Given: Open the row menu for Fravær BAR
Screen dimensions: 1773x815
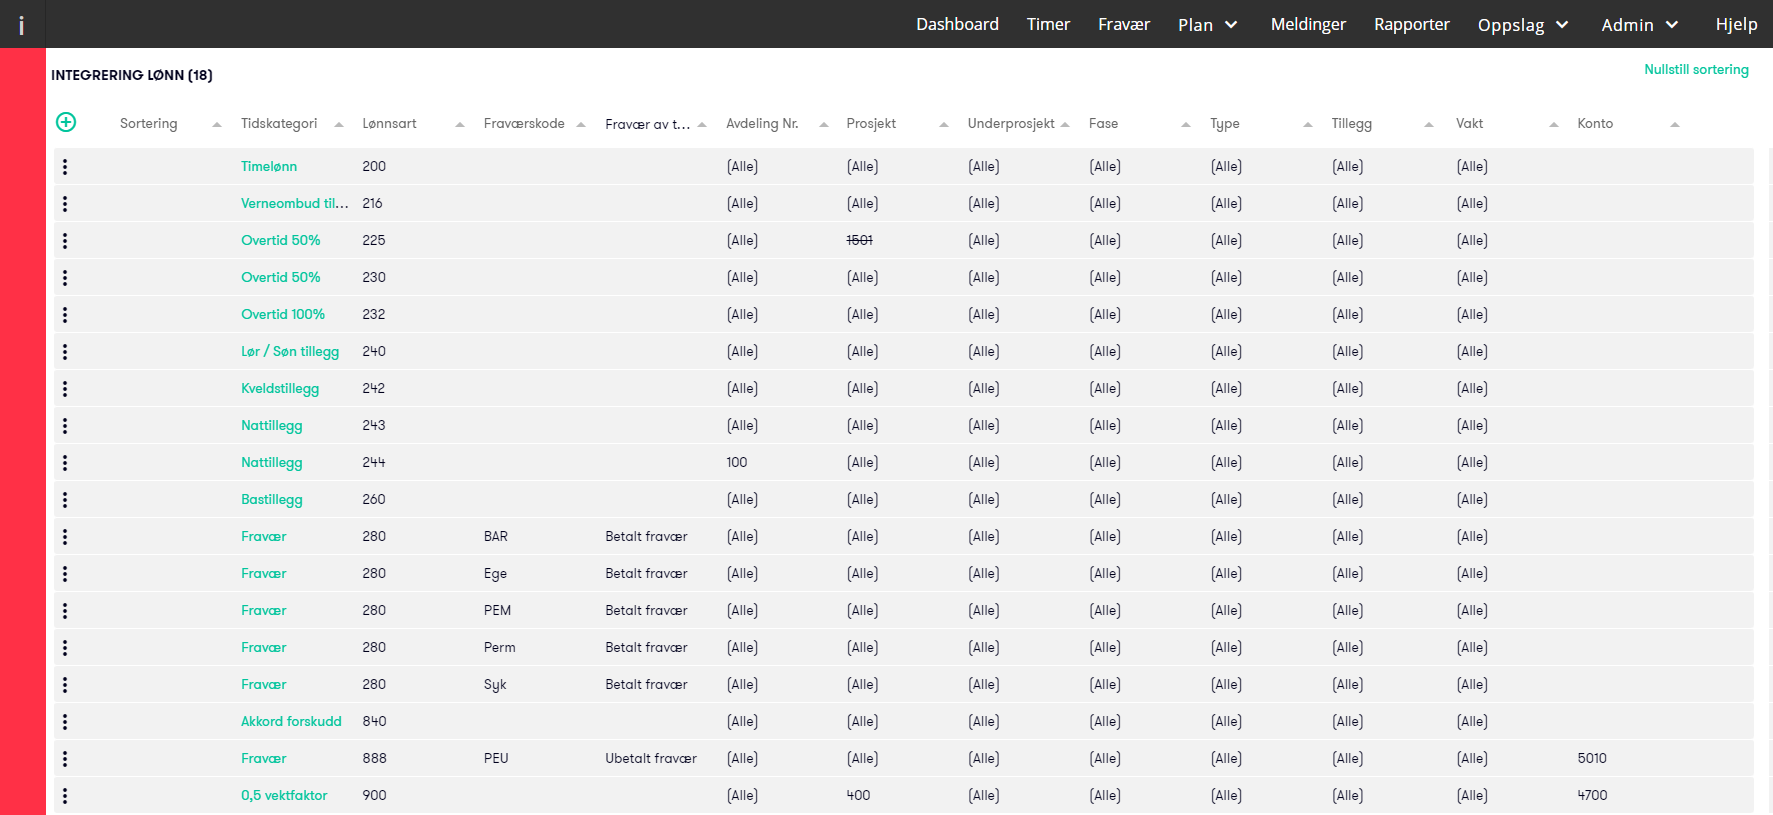Looking at the screenshot, I should click(x=65, y=537).
